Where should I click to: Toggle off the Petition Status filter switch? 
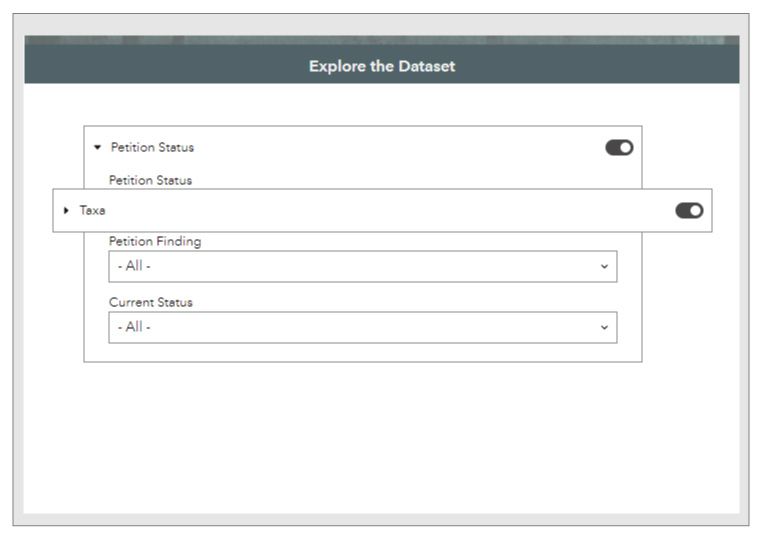click(619, 147)
